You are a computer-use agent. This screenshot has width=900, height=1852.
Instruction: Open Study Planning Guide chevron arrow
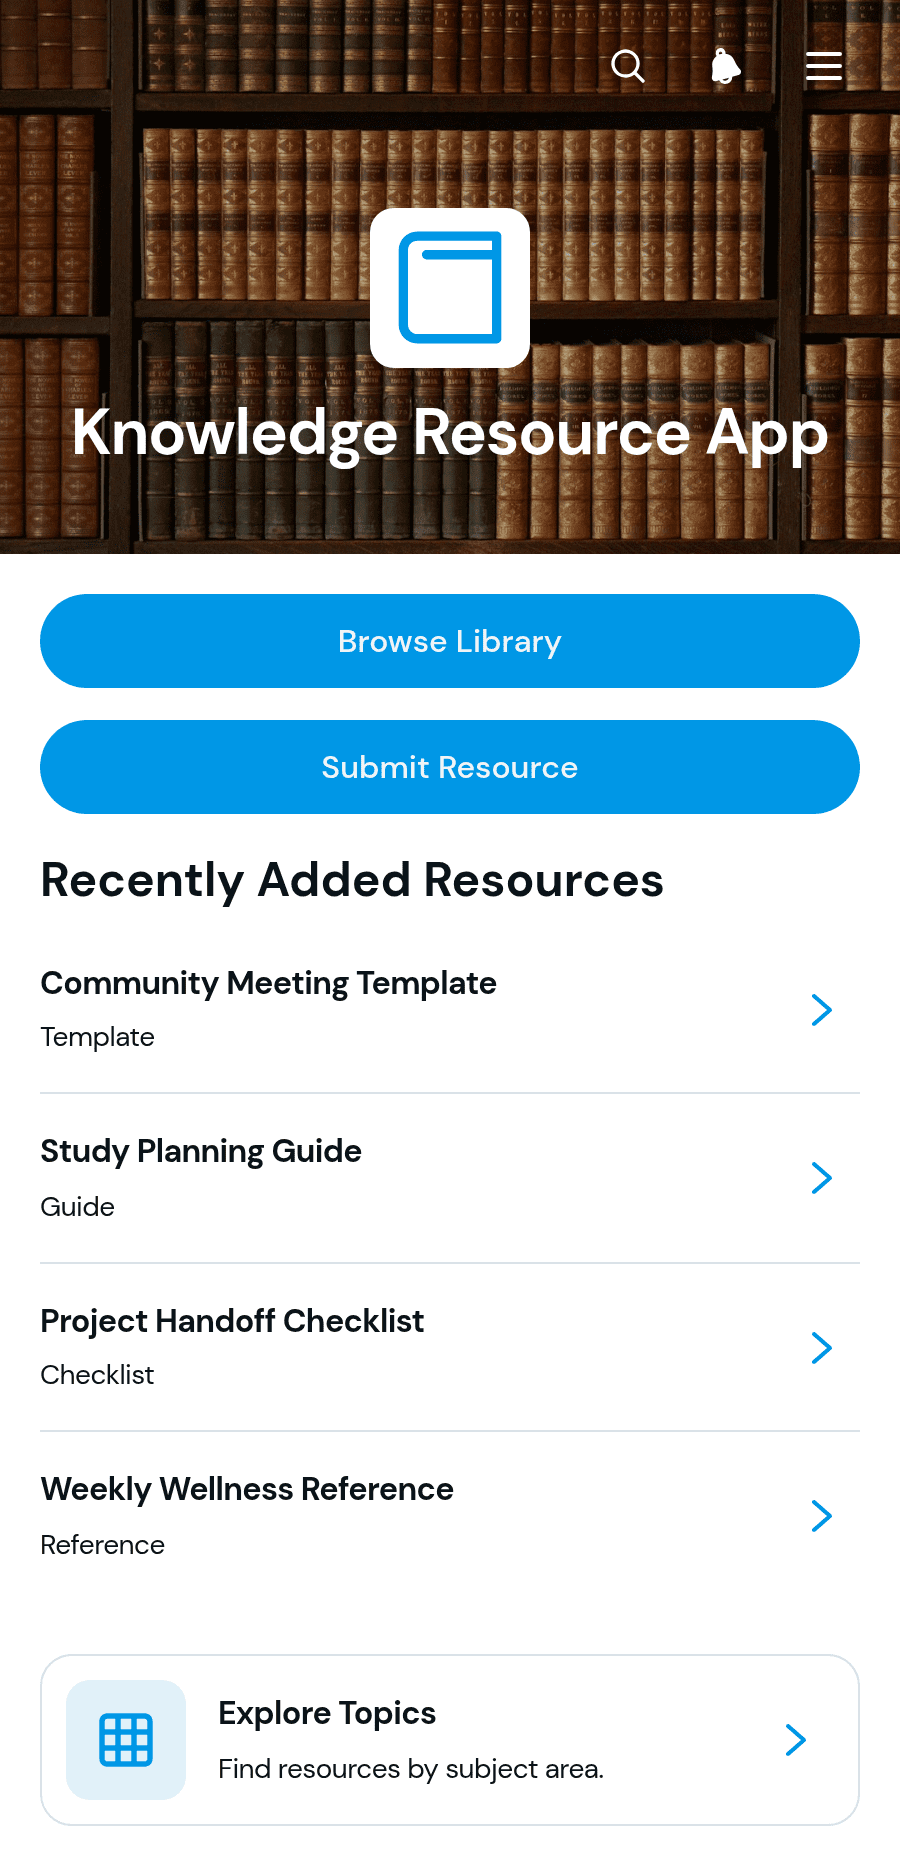pyautogui.click(x=822, y=1178)
